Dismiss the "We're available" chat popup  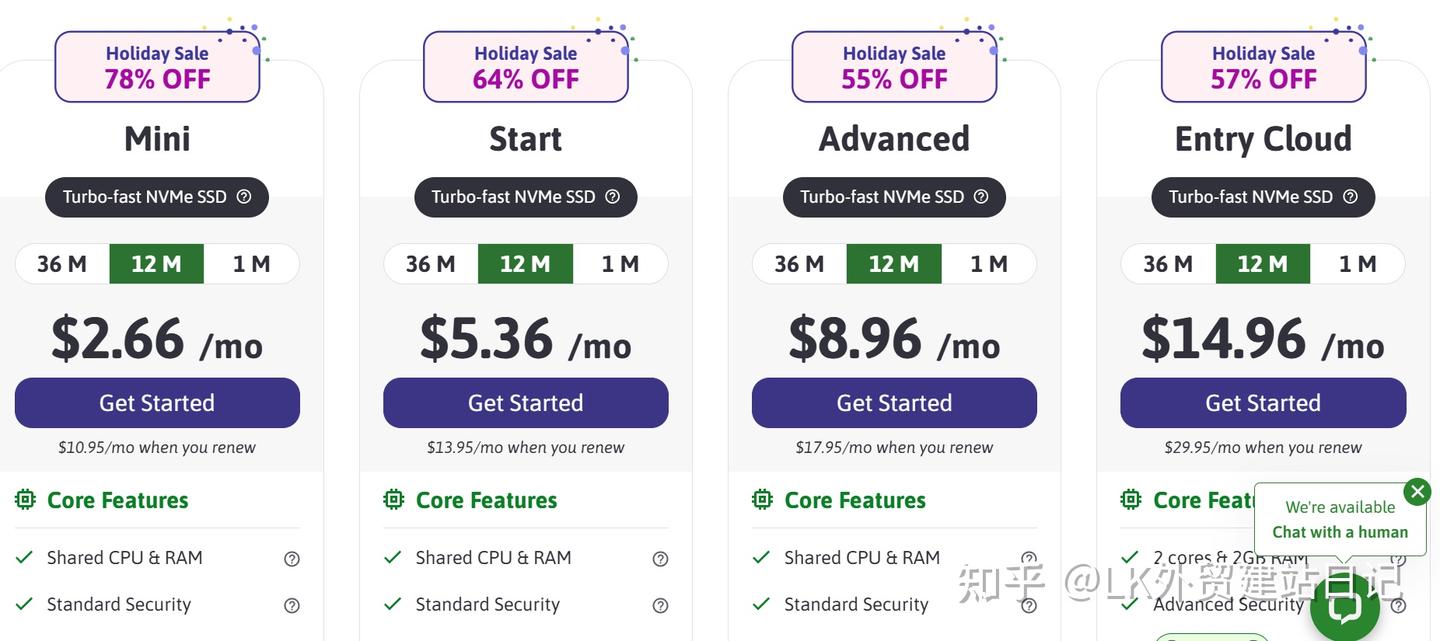(1417, 491)
